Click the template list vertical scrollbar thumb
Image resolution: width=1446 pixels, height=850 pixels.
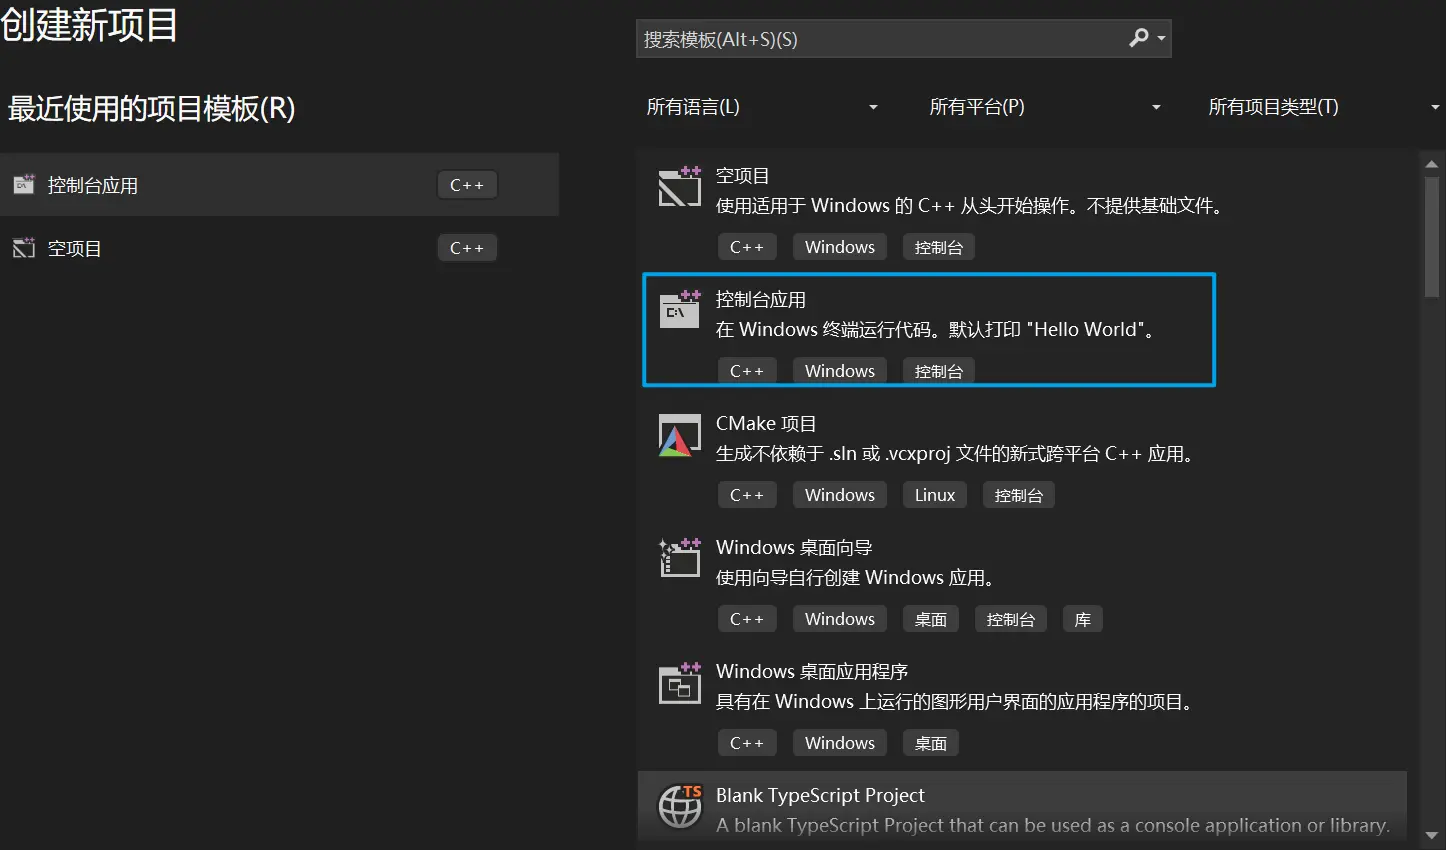coord(1431,237)
